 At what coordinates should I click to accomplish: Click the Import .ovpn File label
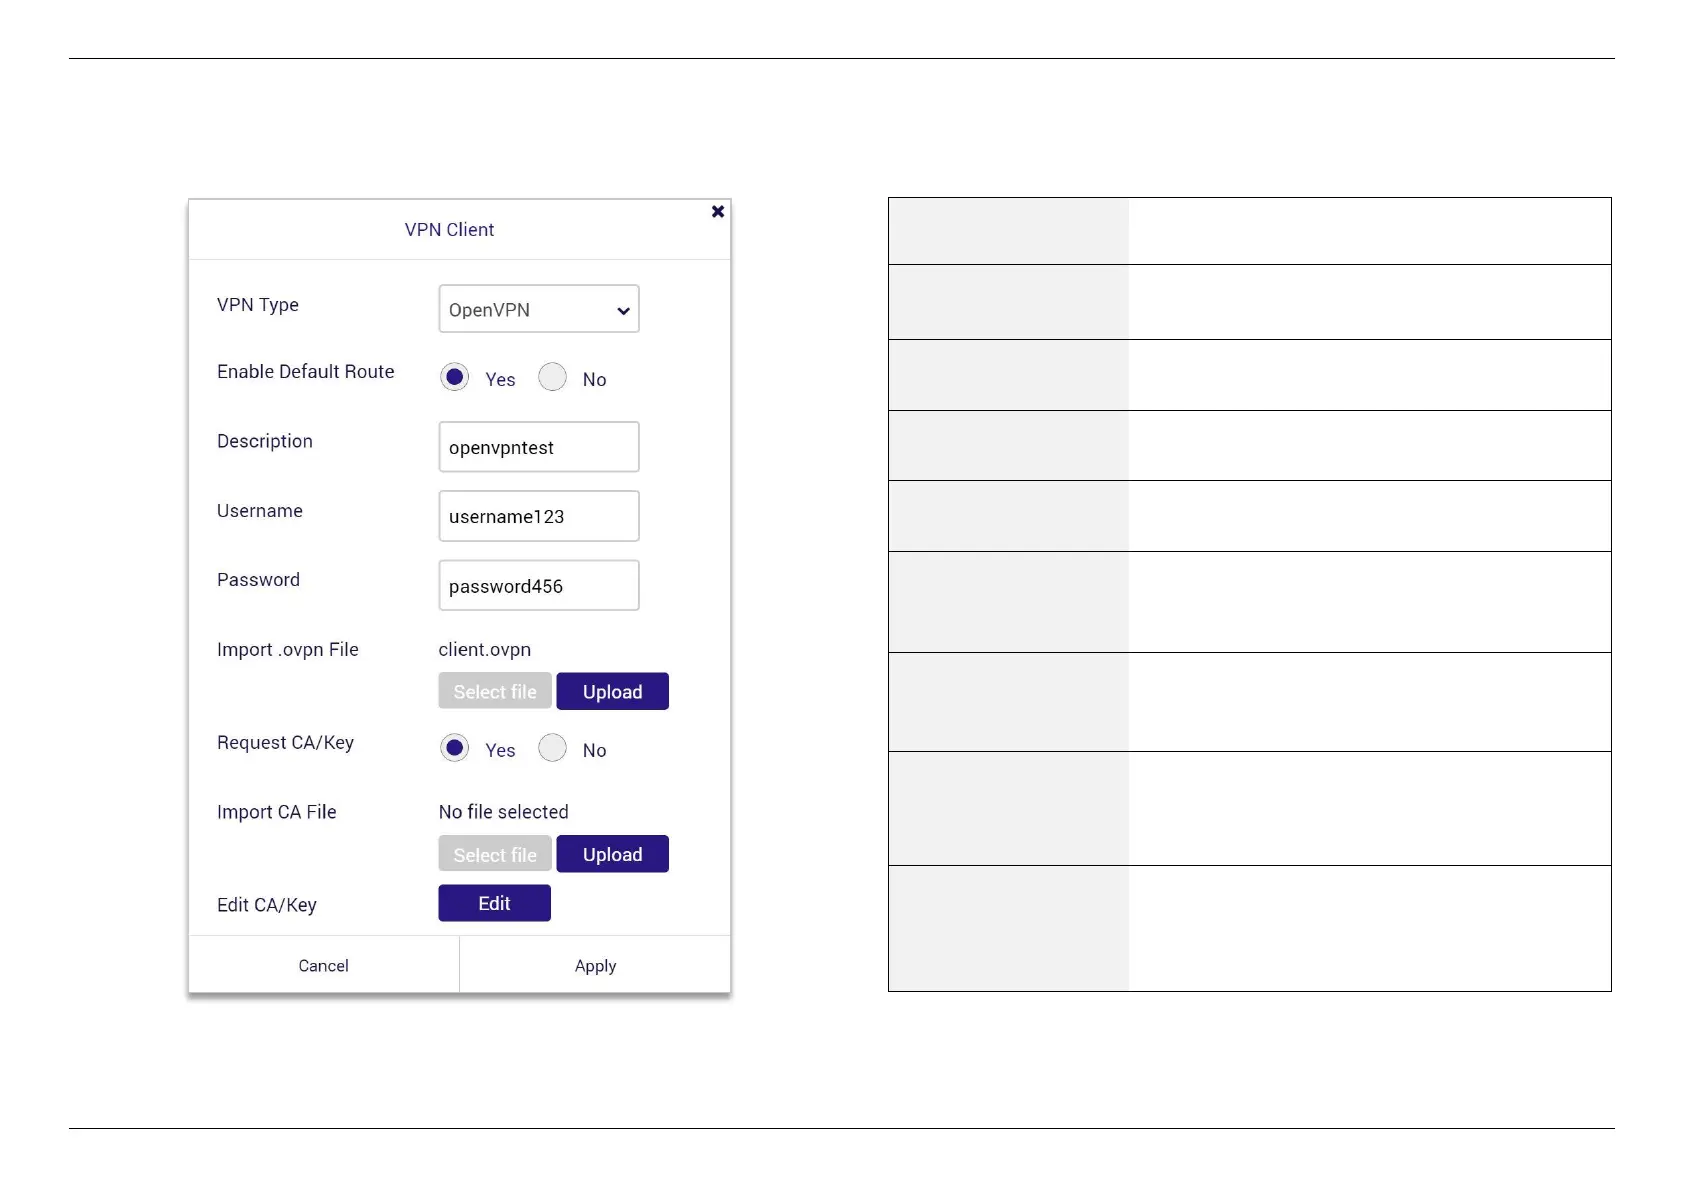click(288, 650)
